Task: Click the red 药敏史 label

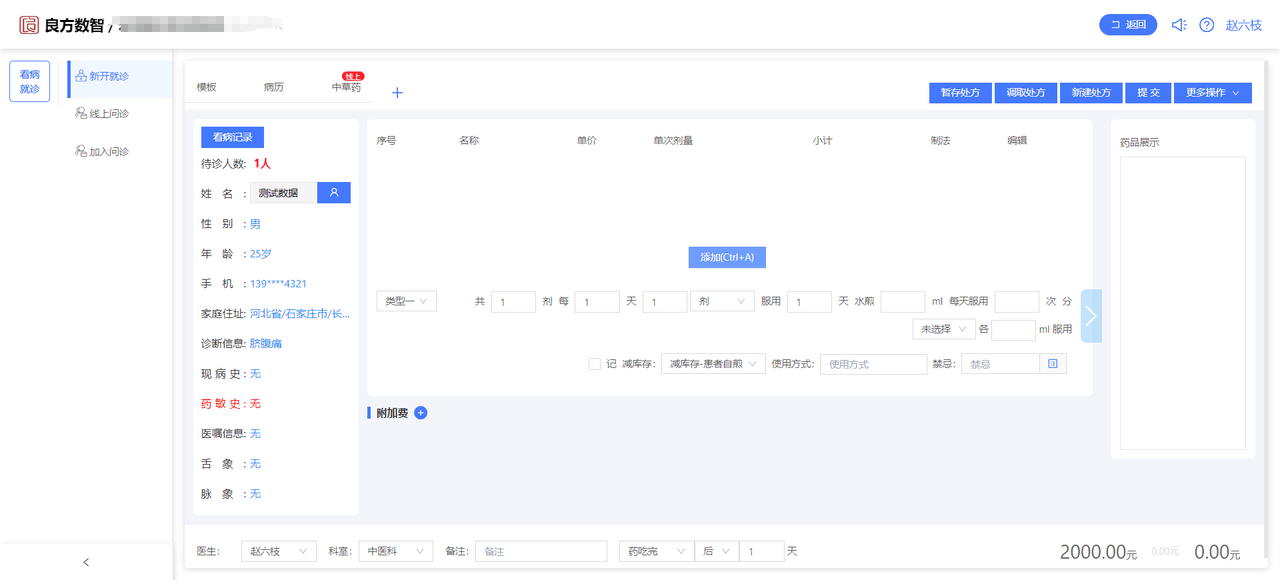Action: click(221, 403)
